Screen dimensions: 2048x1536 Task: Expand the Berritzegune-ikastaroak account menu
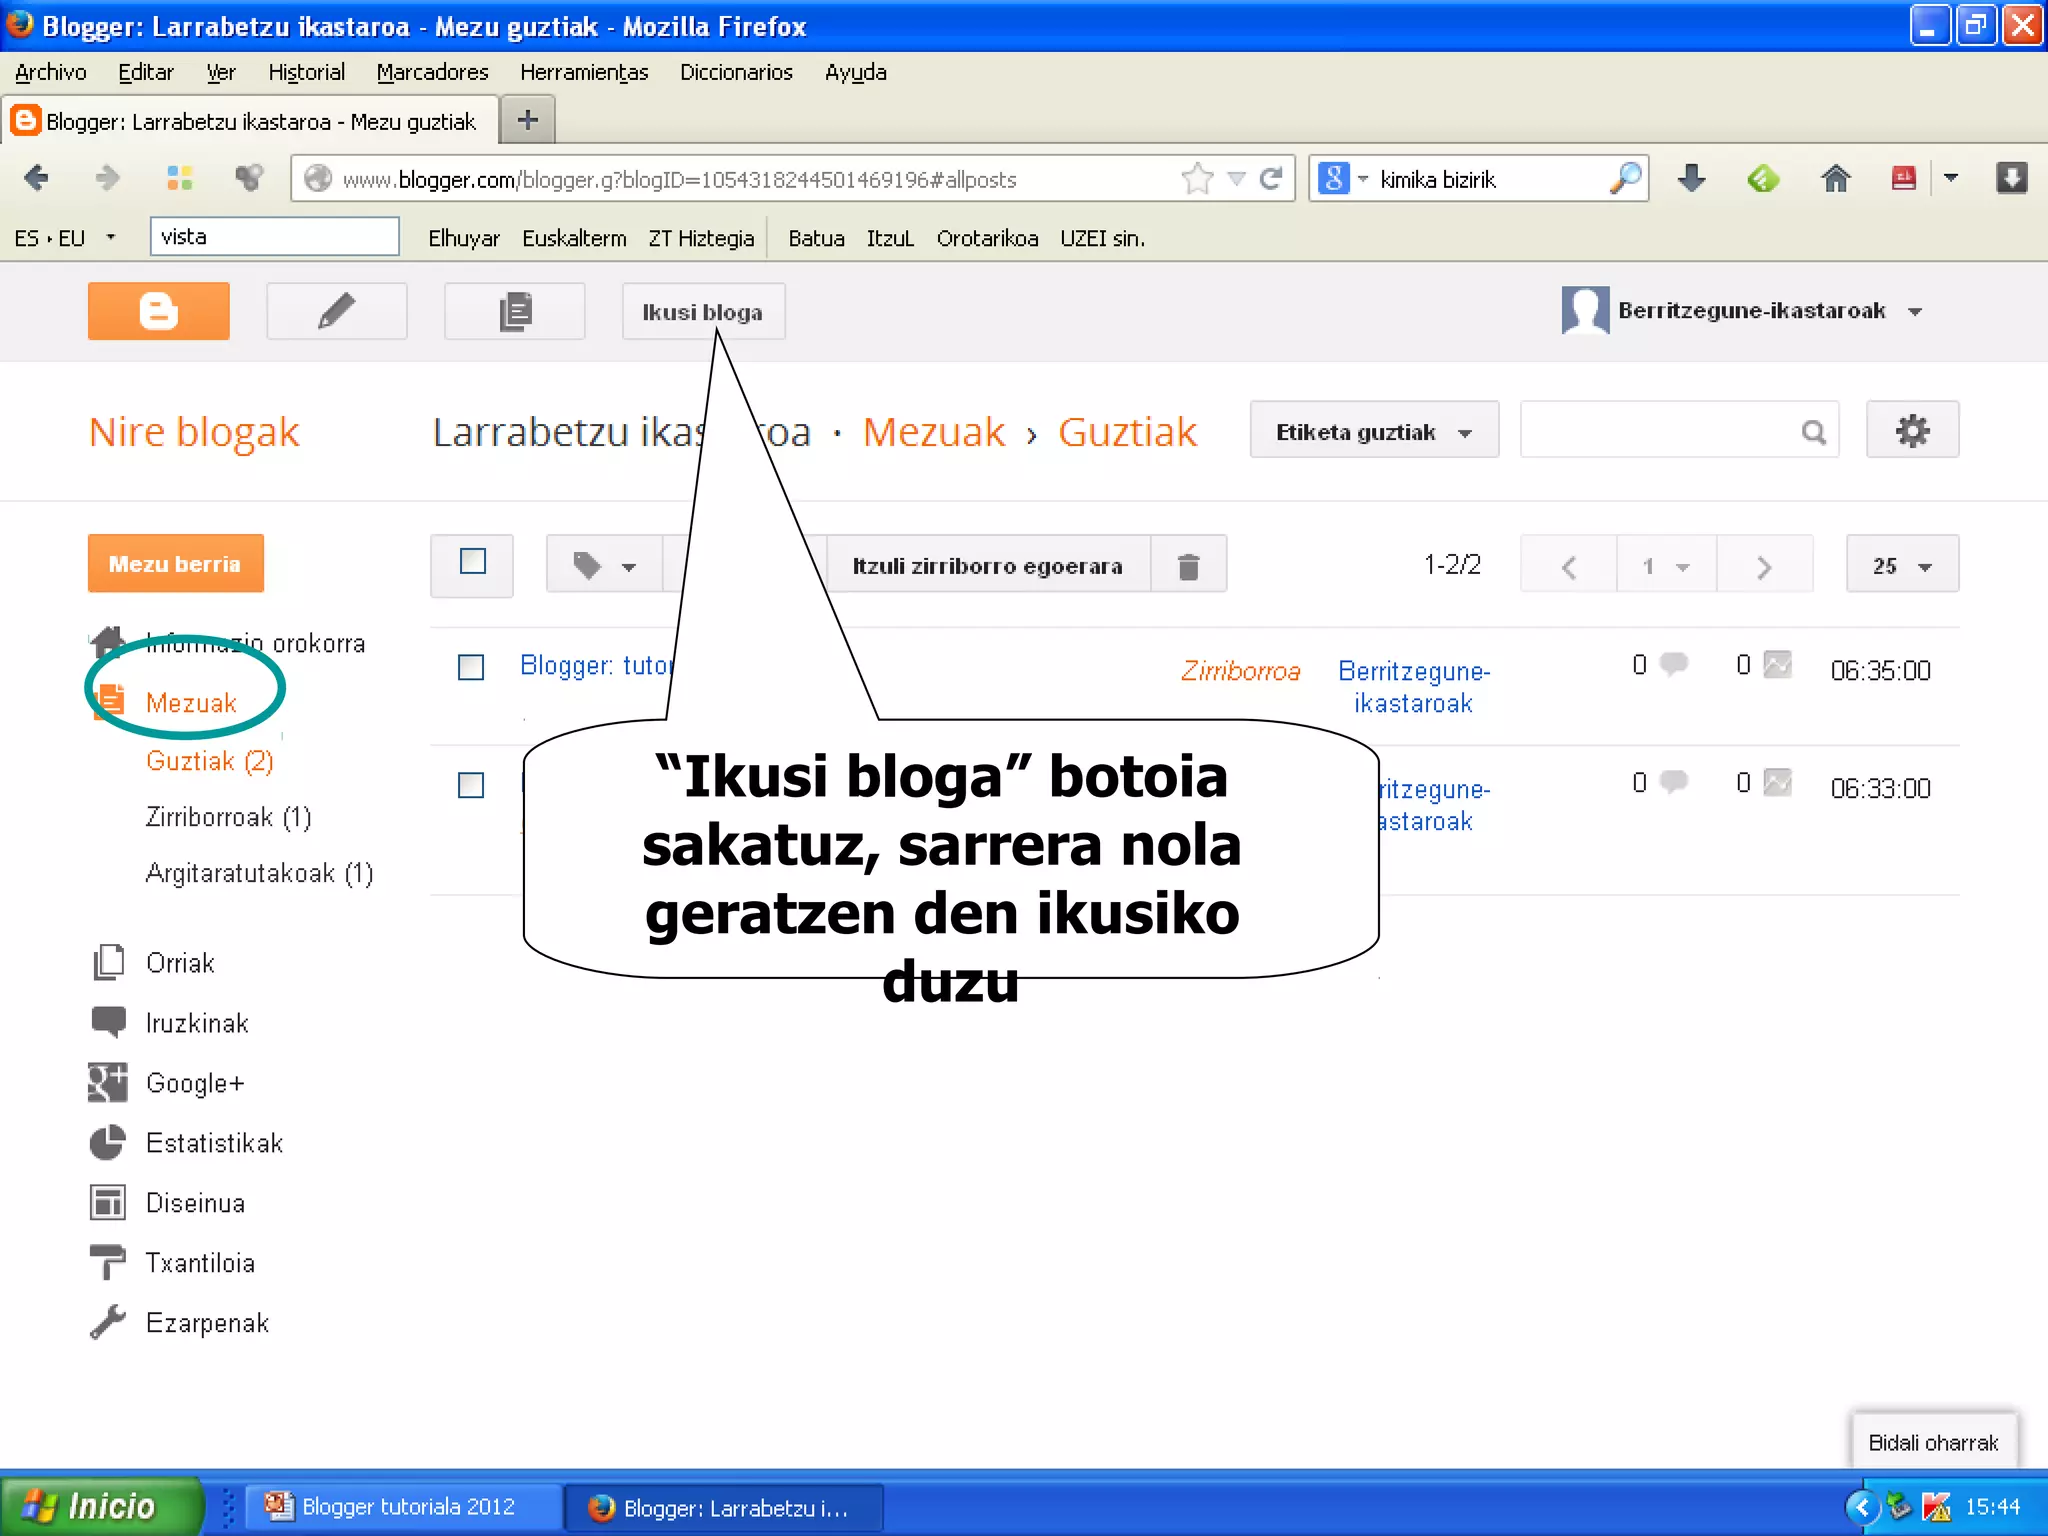point(1915,312)
